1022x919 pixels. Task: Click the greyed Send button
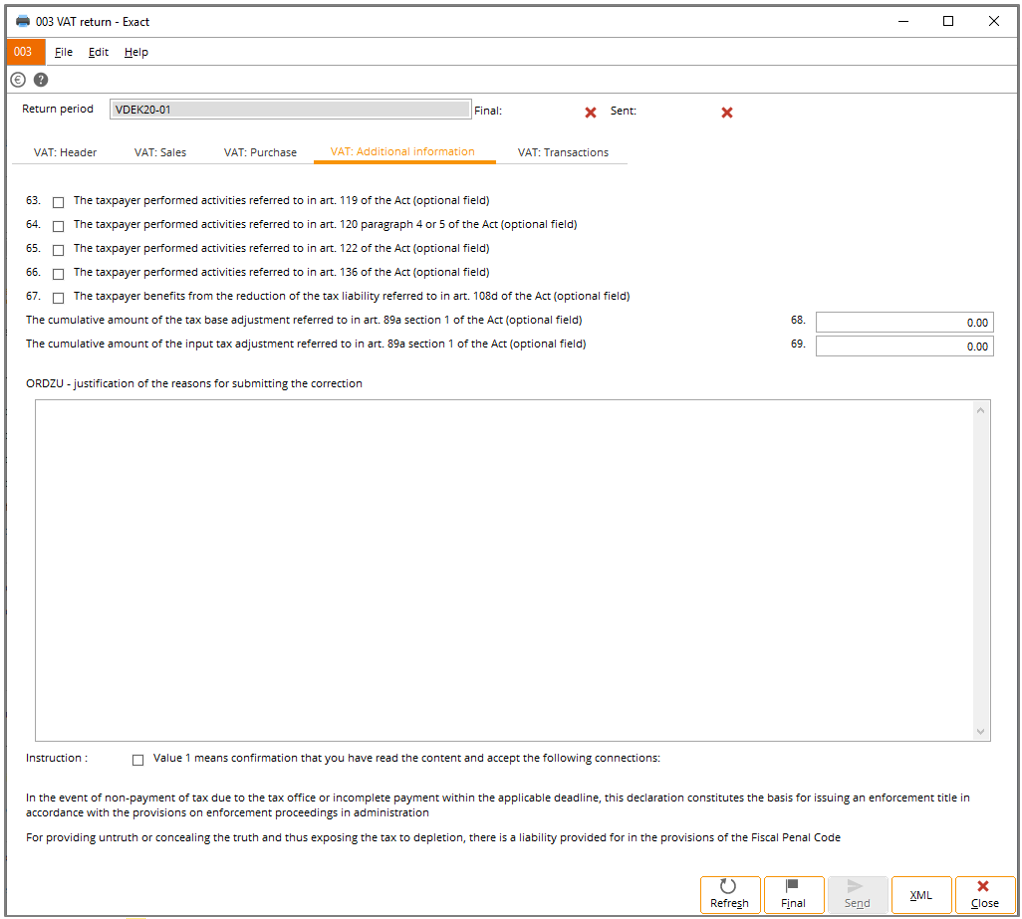click(x=857, y=894)
